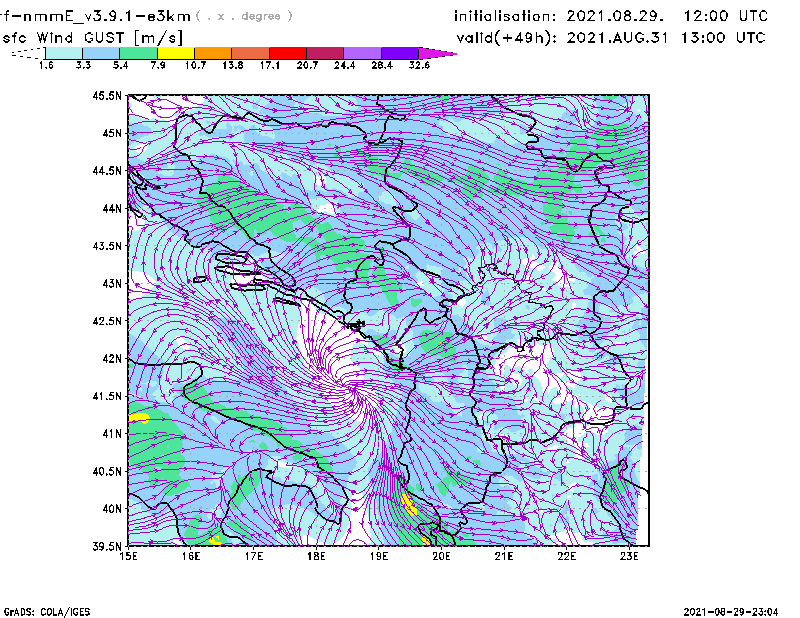Click the light cyan 1.6–3.3 legend swatch
This screenshot has width=800, height=618.
(64, 53)
